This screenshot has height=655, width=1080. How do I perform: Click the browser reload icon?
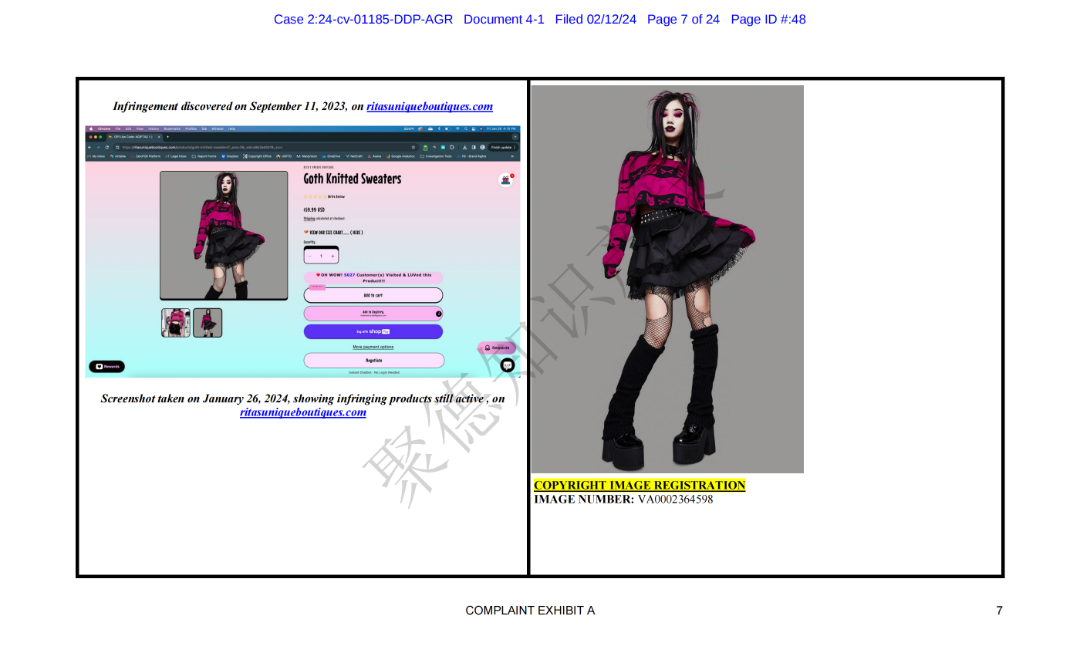pos(107,147)
